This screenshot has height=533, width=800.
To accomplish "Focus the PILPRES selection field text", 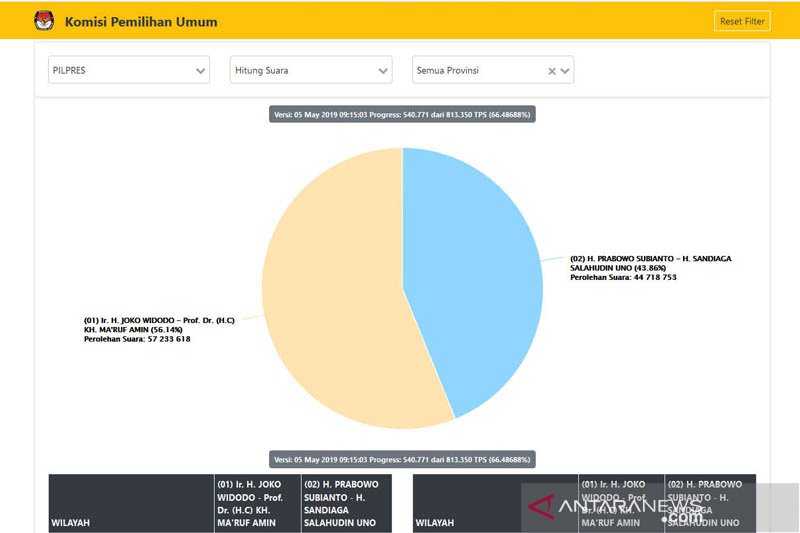I will 110,71.
